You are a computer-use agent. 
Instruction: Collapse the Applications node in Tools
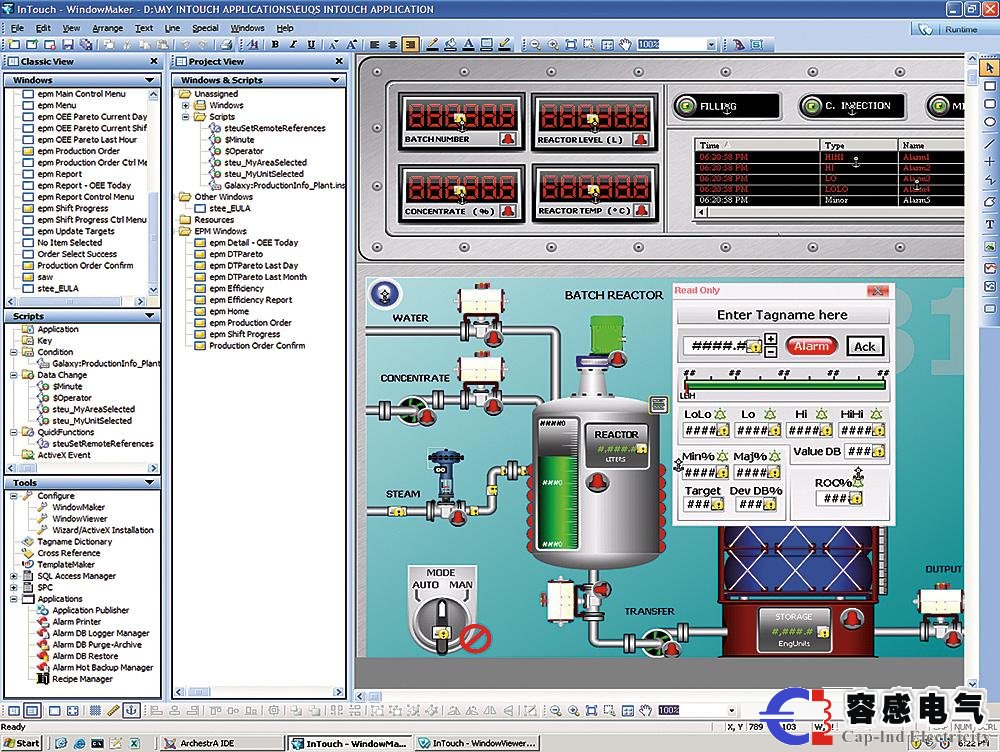pyautogui.click(x=13, y=599)
